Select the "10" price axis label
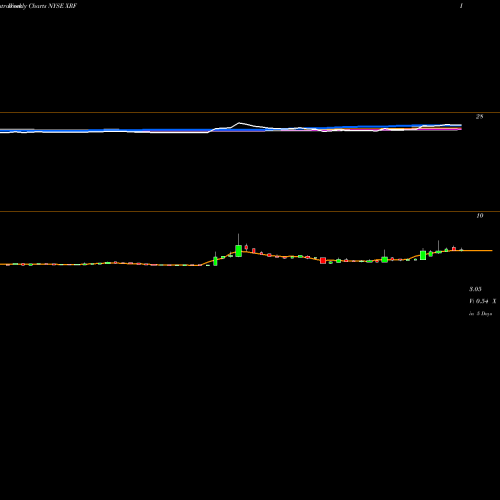500x500 pixels. (x=479, y=216)
